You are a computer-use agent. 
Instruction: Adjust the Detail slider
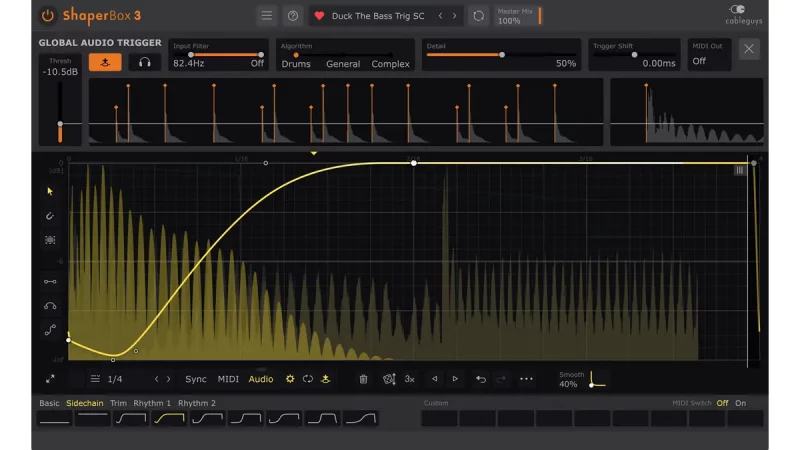pyautogui.click(x=502, y=55)
